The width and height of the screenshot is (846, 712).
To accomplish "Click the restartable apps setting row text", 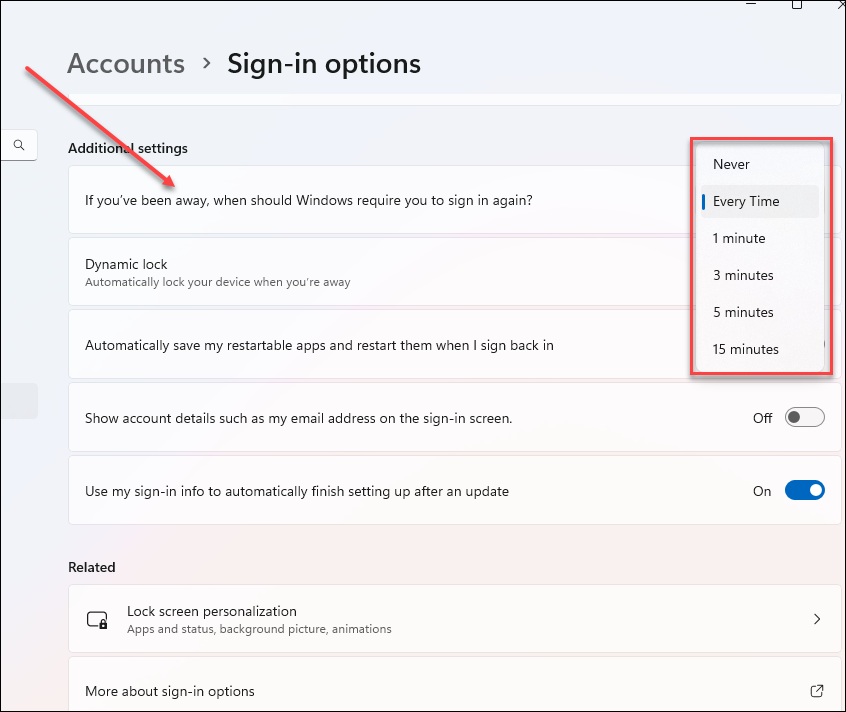I will (x=319, y=345).
